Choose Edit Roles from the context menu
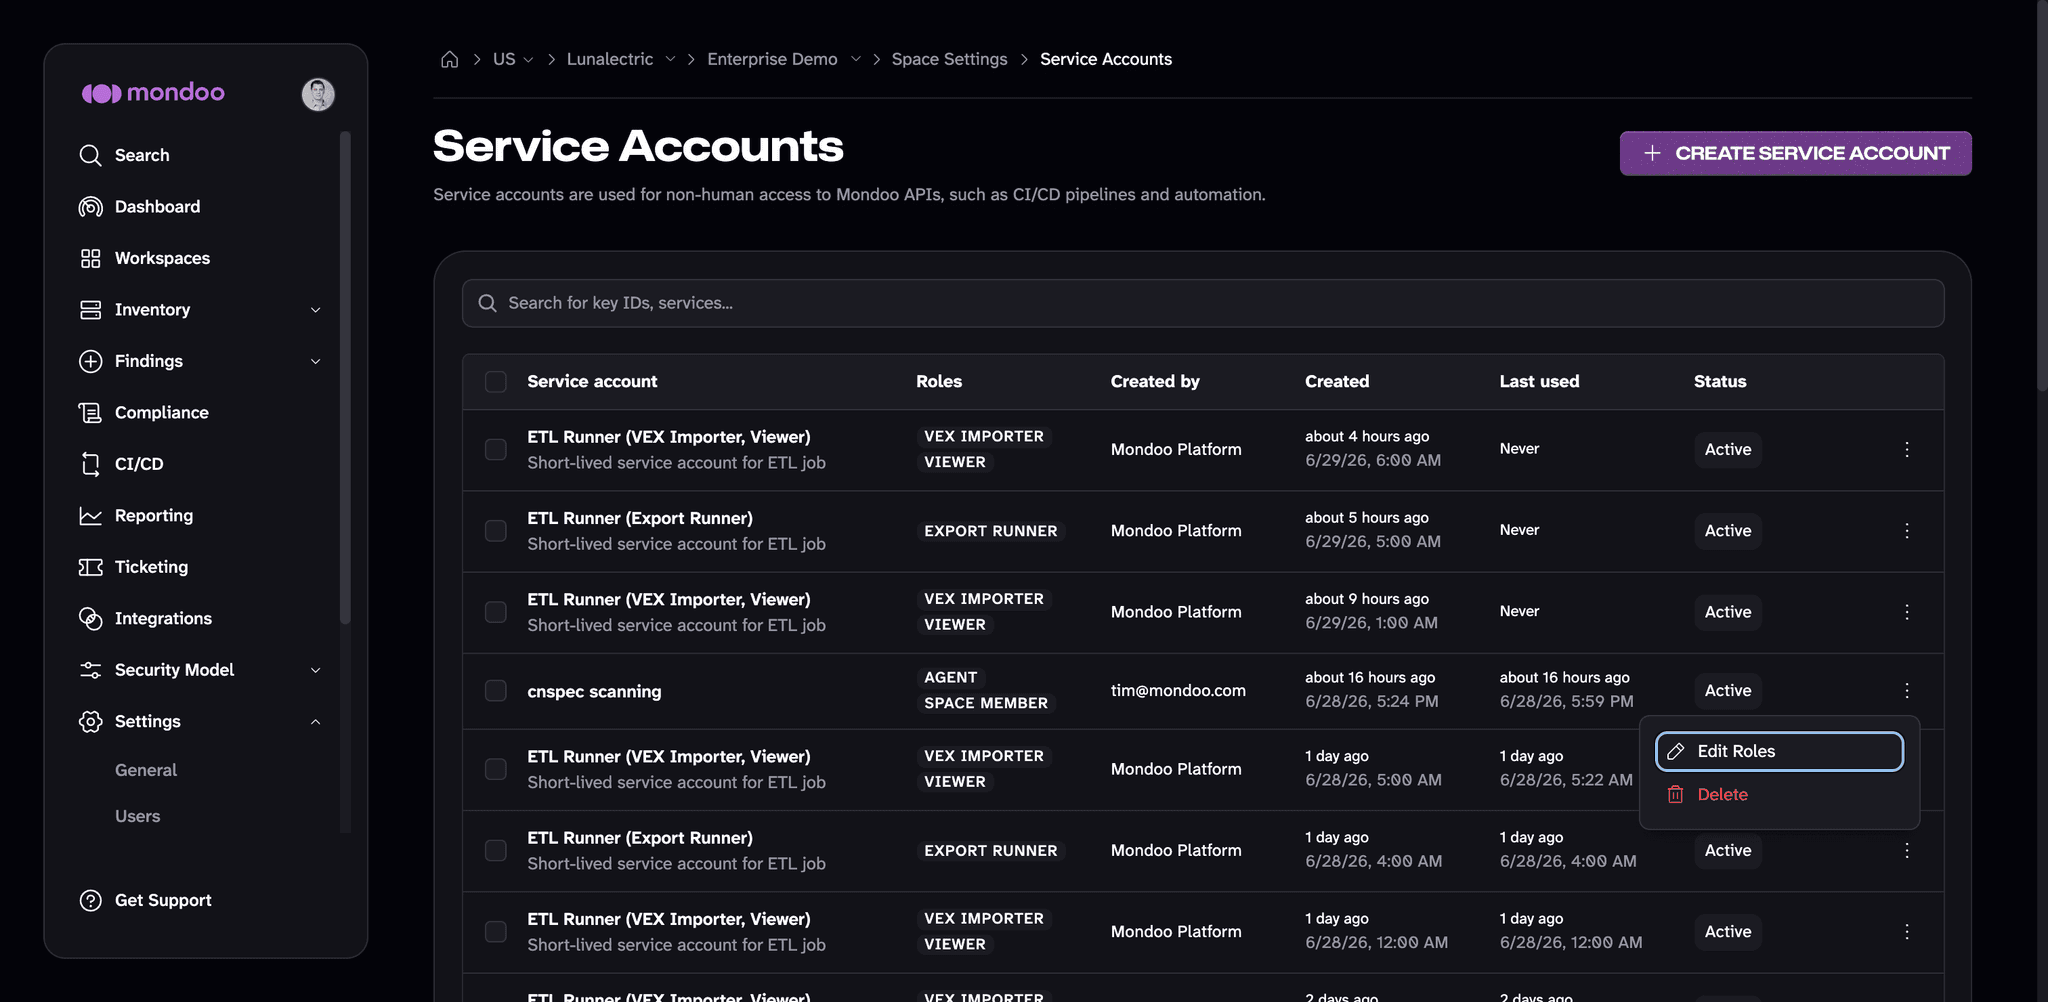The width and height of the screenshot is (2048, 1002). tap(1779, 752)
